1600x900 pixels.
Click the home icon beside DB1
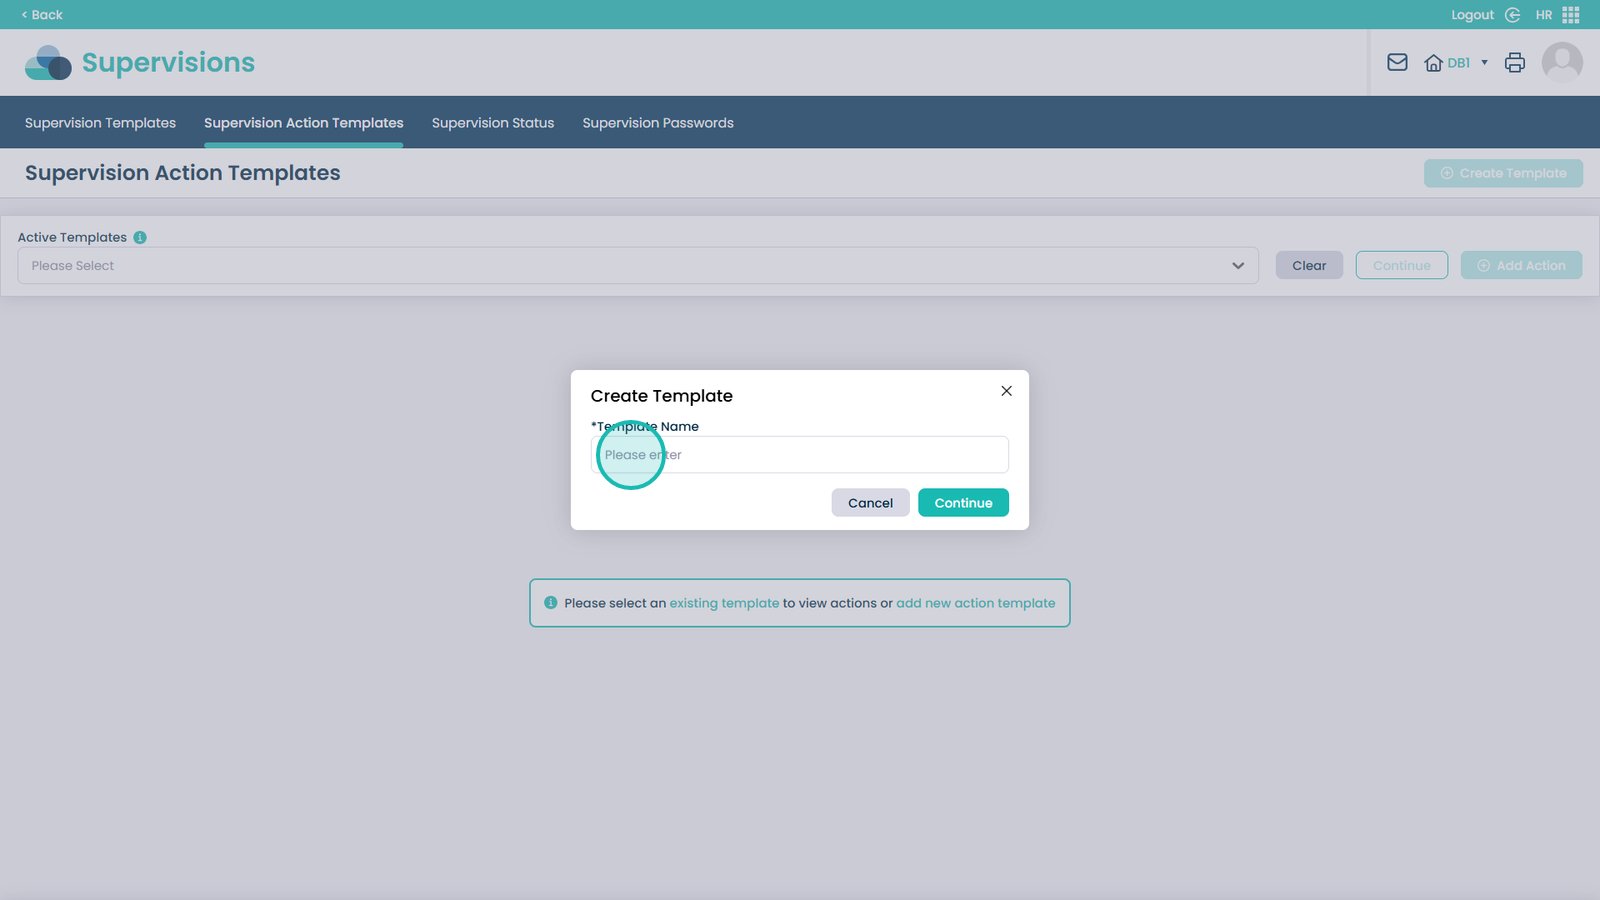1433,63
